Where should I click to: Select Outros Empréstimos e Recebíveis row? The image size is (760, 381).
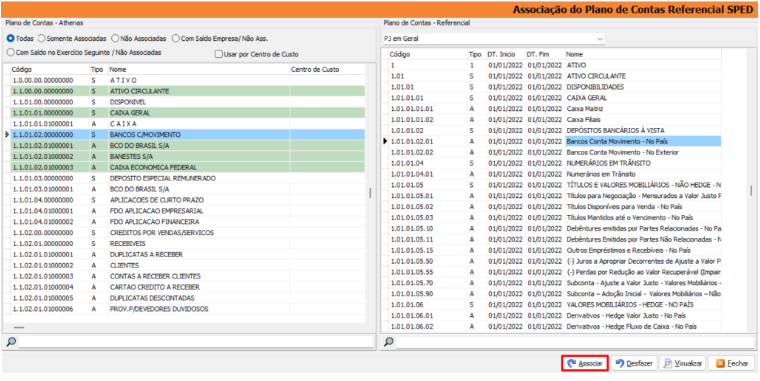[x=555, y=250]
